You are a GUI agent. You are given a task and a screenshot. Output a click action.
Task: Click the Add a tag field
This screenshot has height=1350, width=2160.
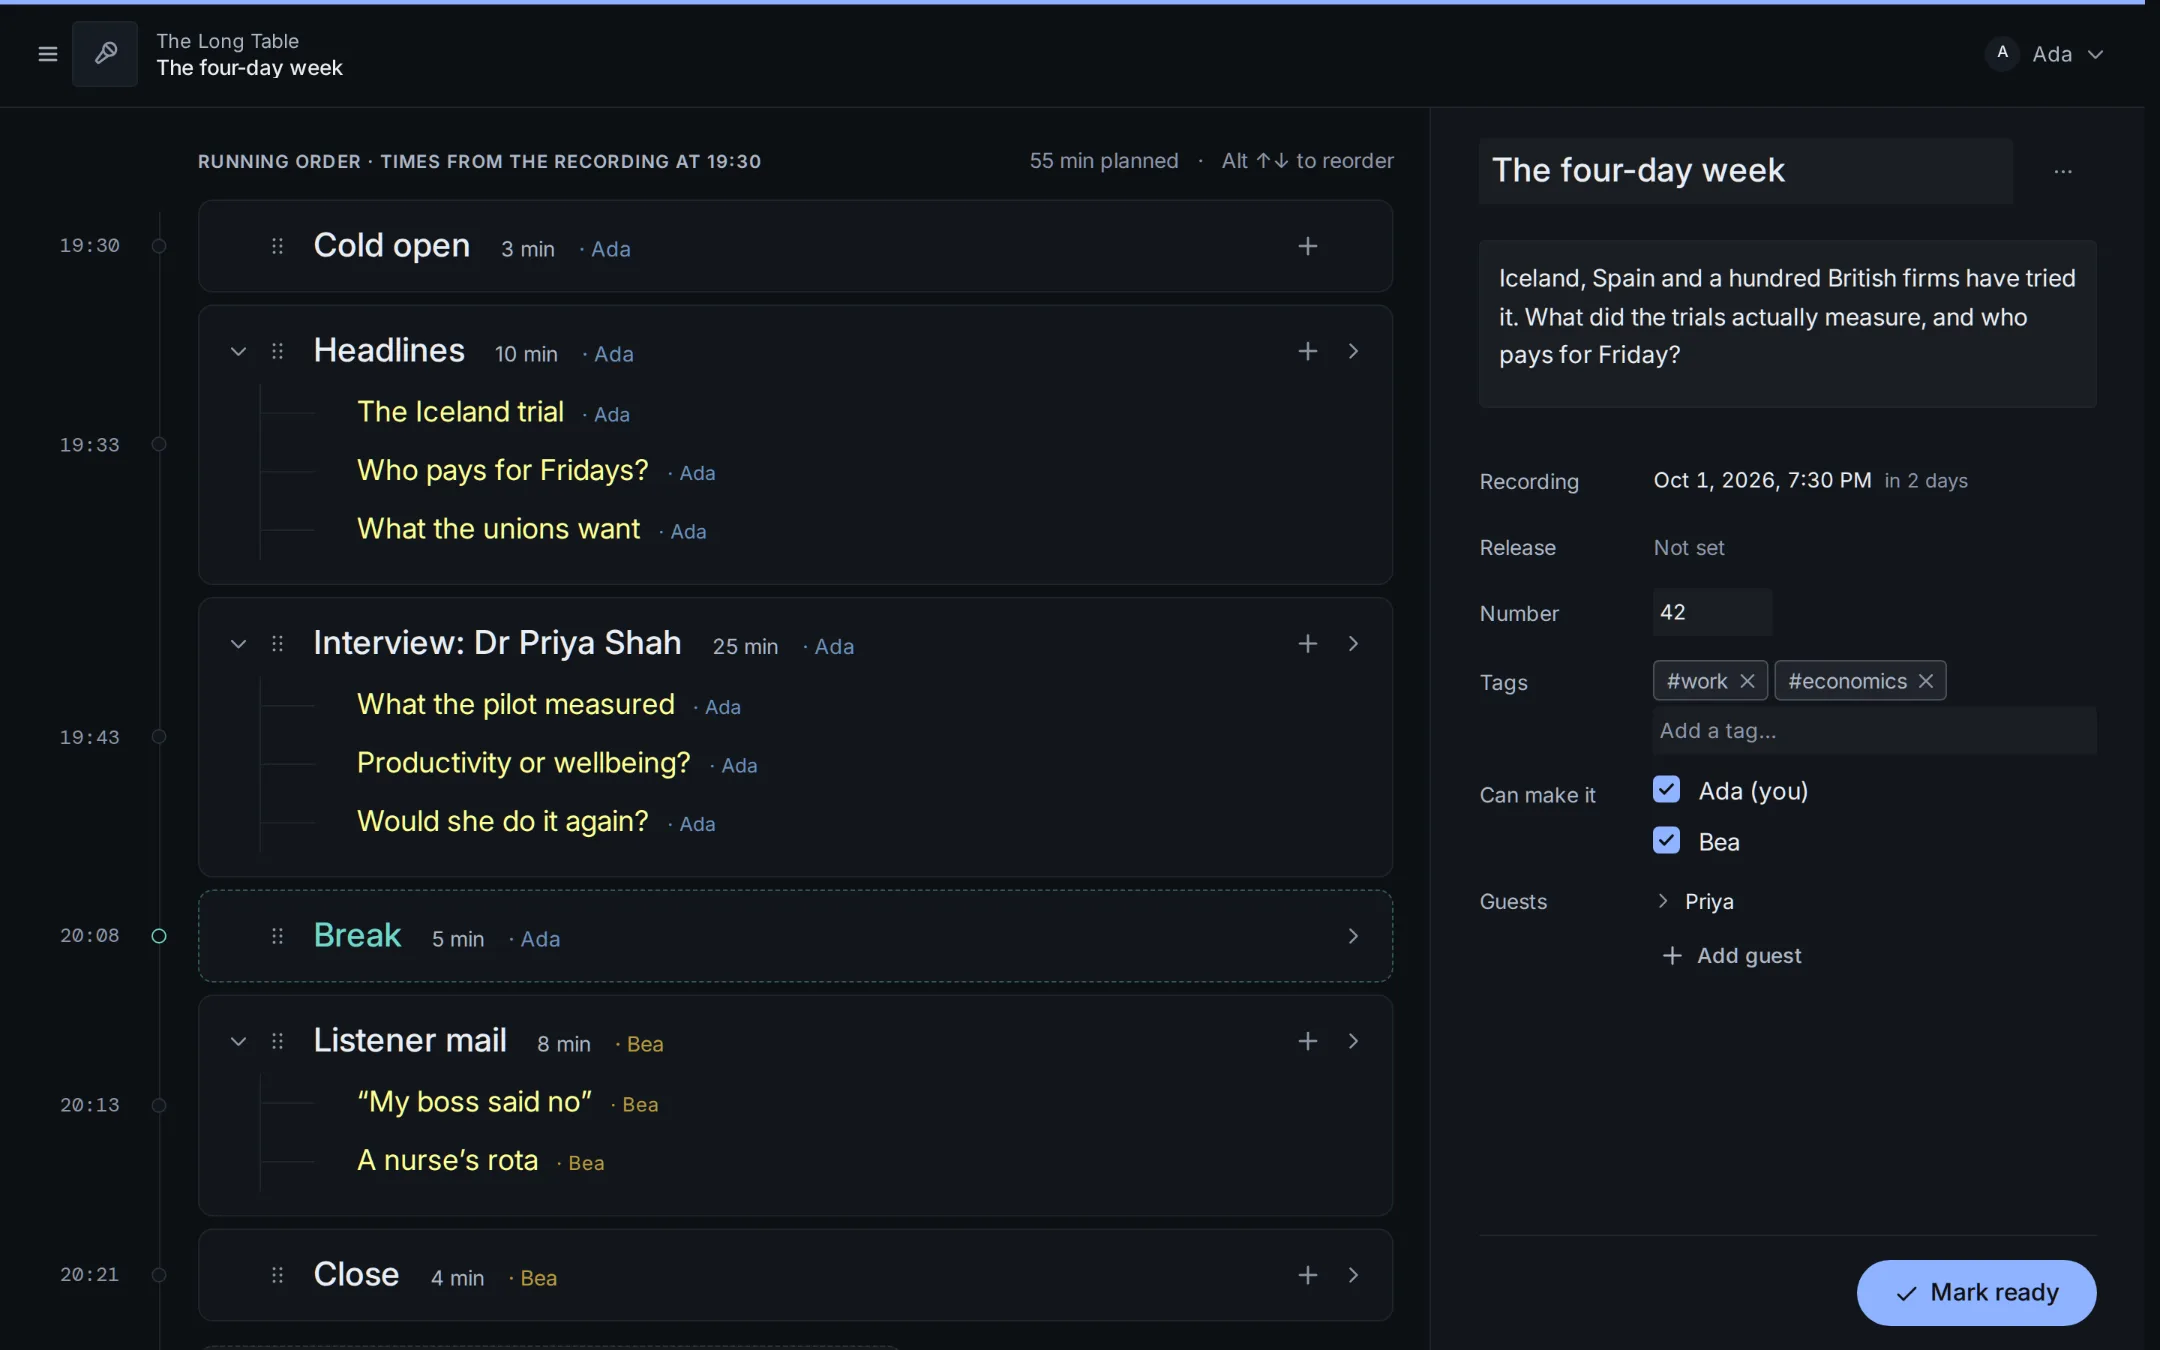point(1874,731)
